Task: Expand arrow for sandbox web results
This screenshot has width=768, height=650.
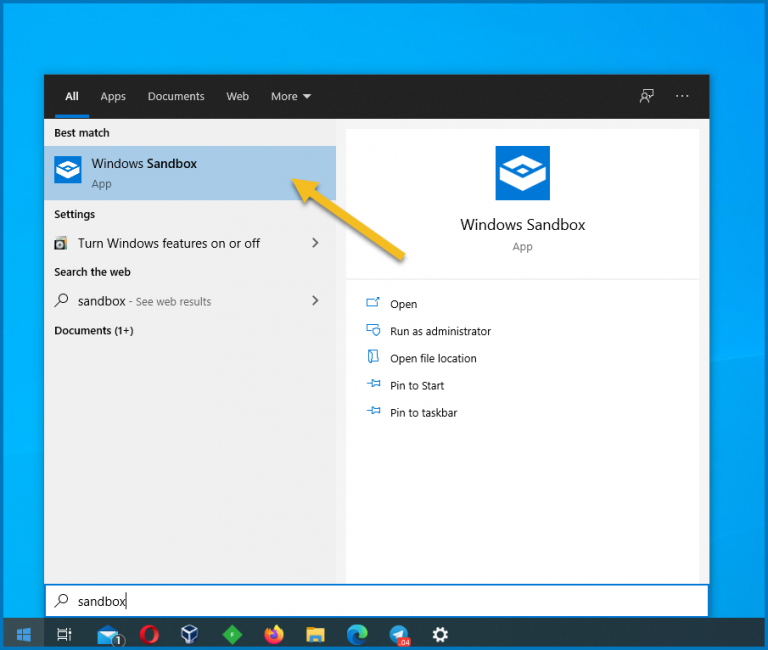Action: point(315,301)
